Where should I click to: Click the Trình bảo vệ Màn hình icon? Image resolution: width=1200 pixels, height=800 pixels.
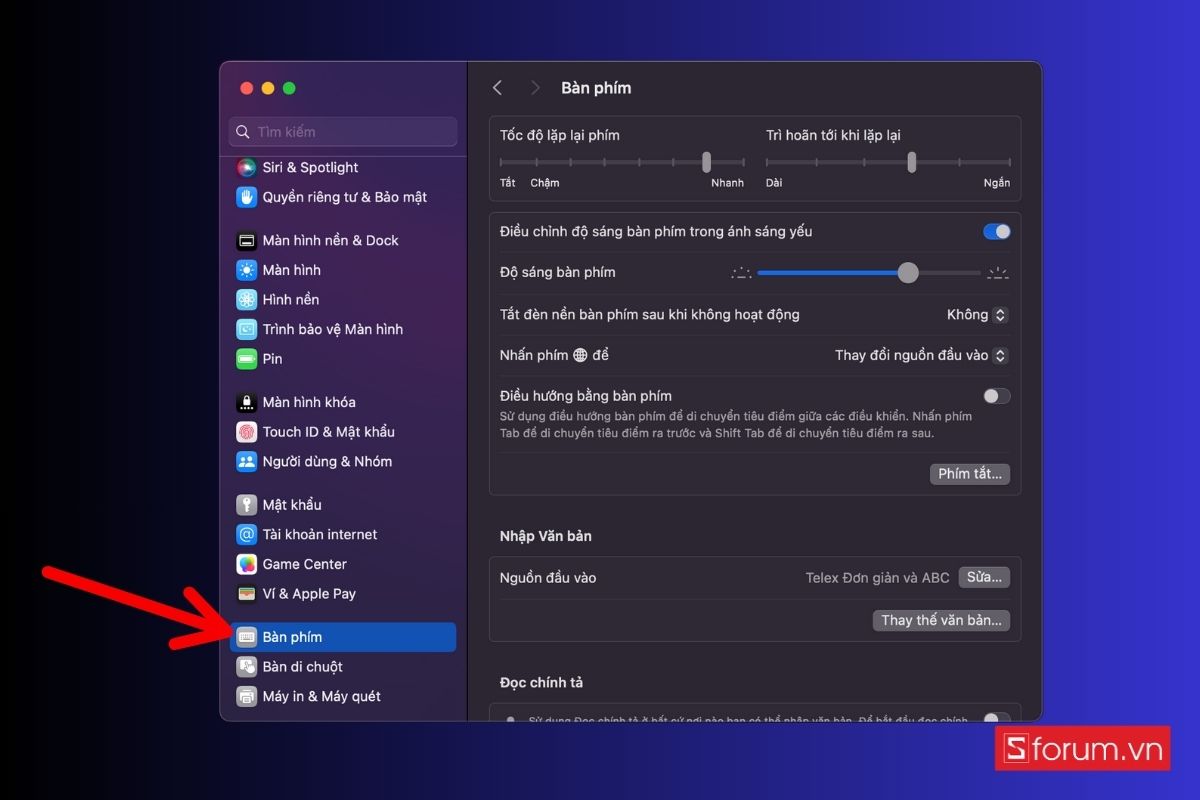point(246,329)
